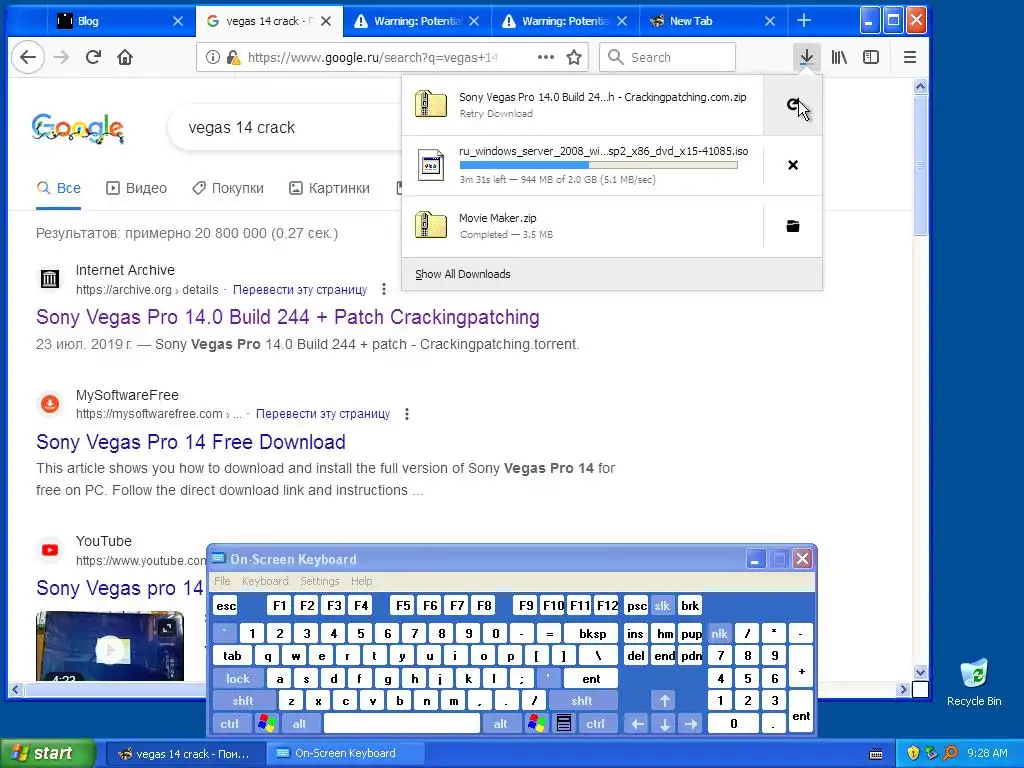1024x768 pixels.
Task: Open the File menu in On-Screen Keyboard
Action: pyautogui.click(x=222, y=581)
